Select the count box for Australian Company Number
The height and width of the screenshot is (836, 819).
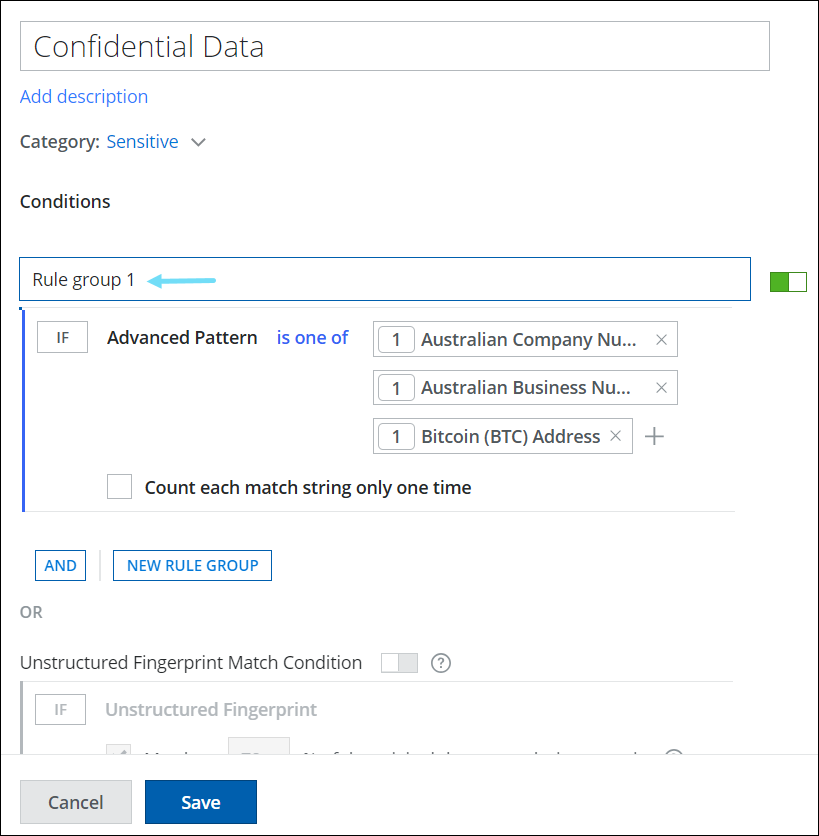396,340
